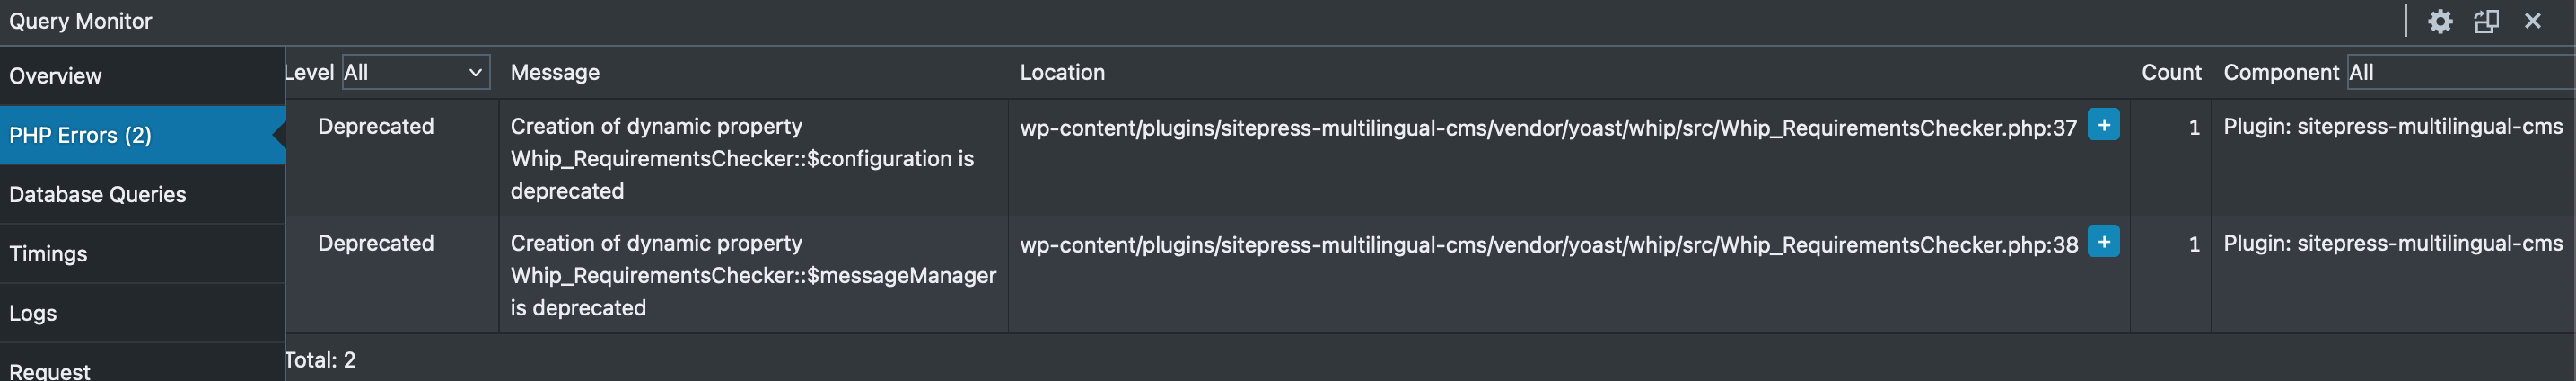Viewport: 2576px width, 381px height.
Task: Open the PHP Errors (2) panel
Action: (x=80, y=135)
